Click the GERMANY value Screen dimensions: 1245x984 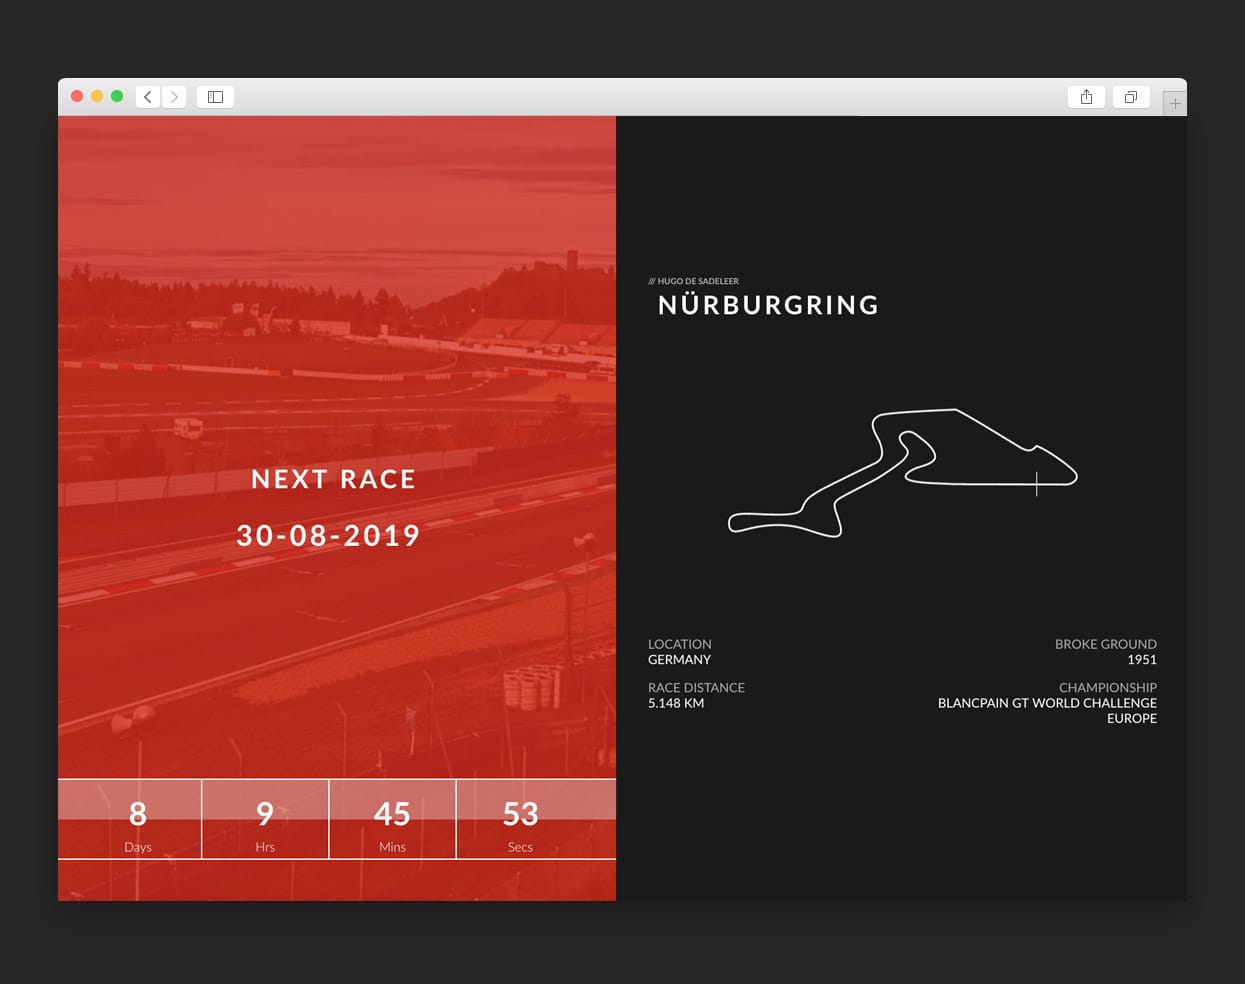tap(679, 660)
